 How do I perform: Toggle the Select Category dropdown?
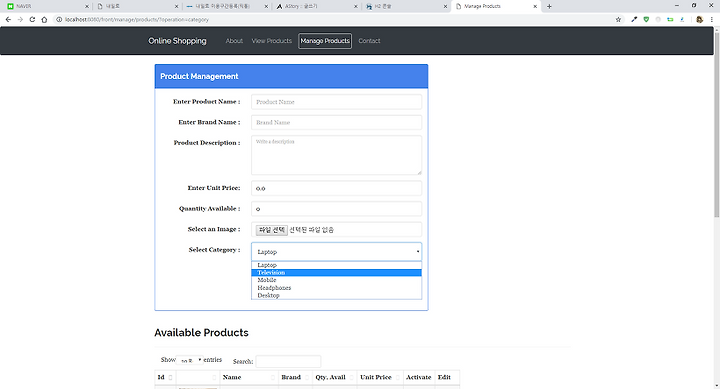point(337,252)
